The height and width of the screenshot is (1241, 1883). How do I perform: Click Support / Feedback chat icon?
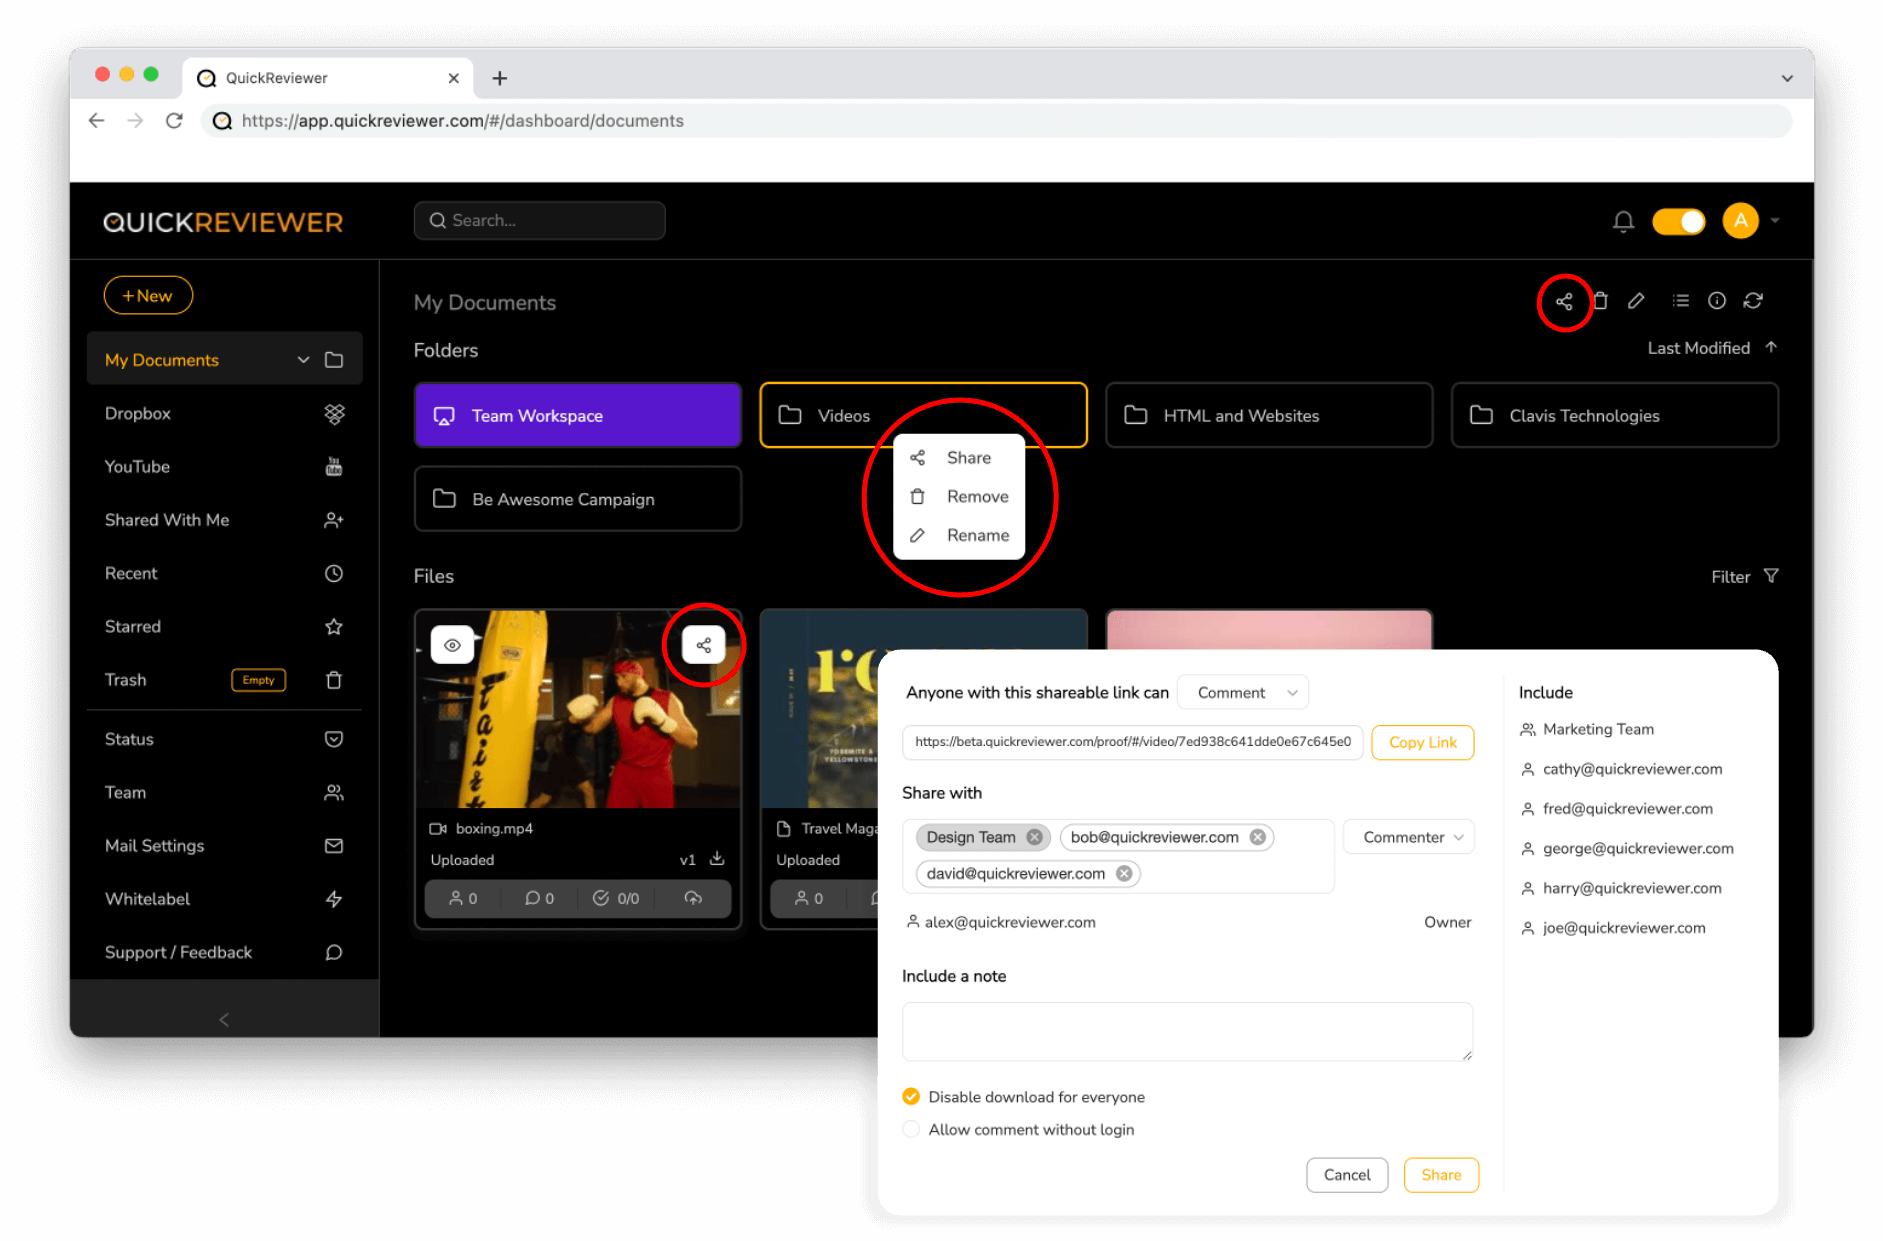334,952
